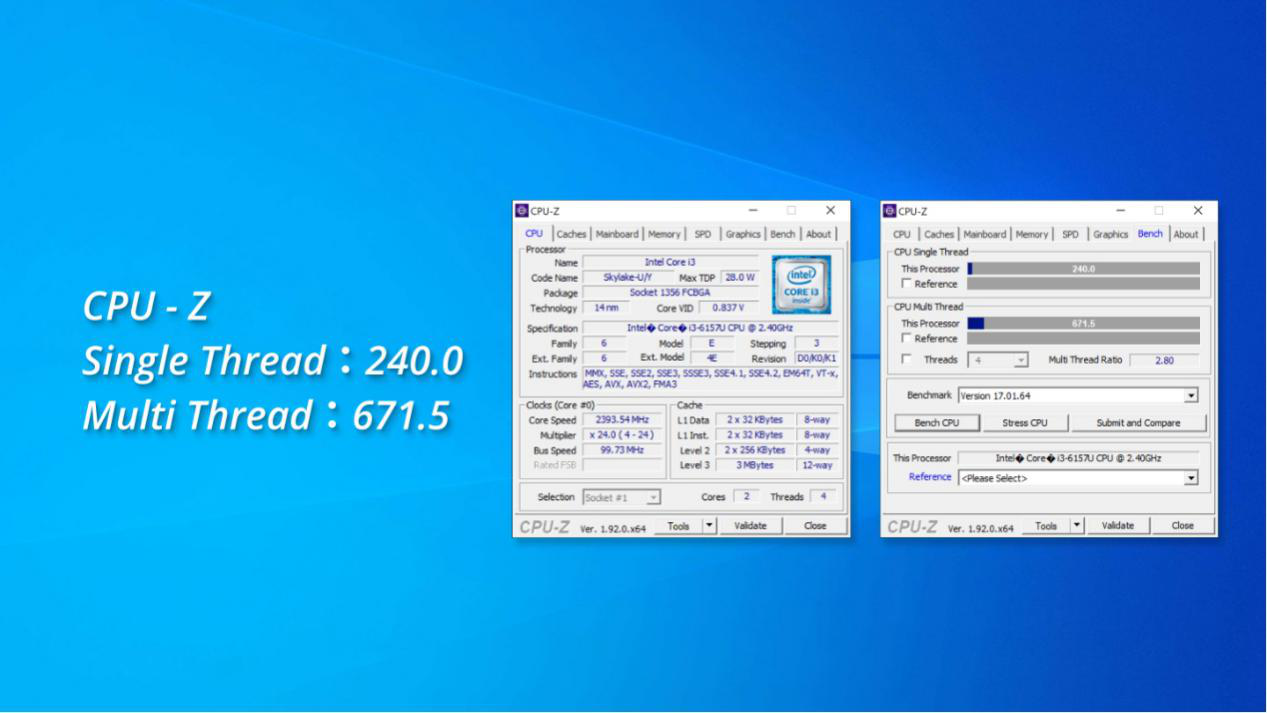Click Max TDP 28.0 W value
Screen dimensions: 1267x713
point(738,277)
